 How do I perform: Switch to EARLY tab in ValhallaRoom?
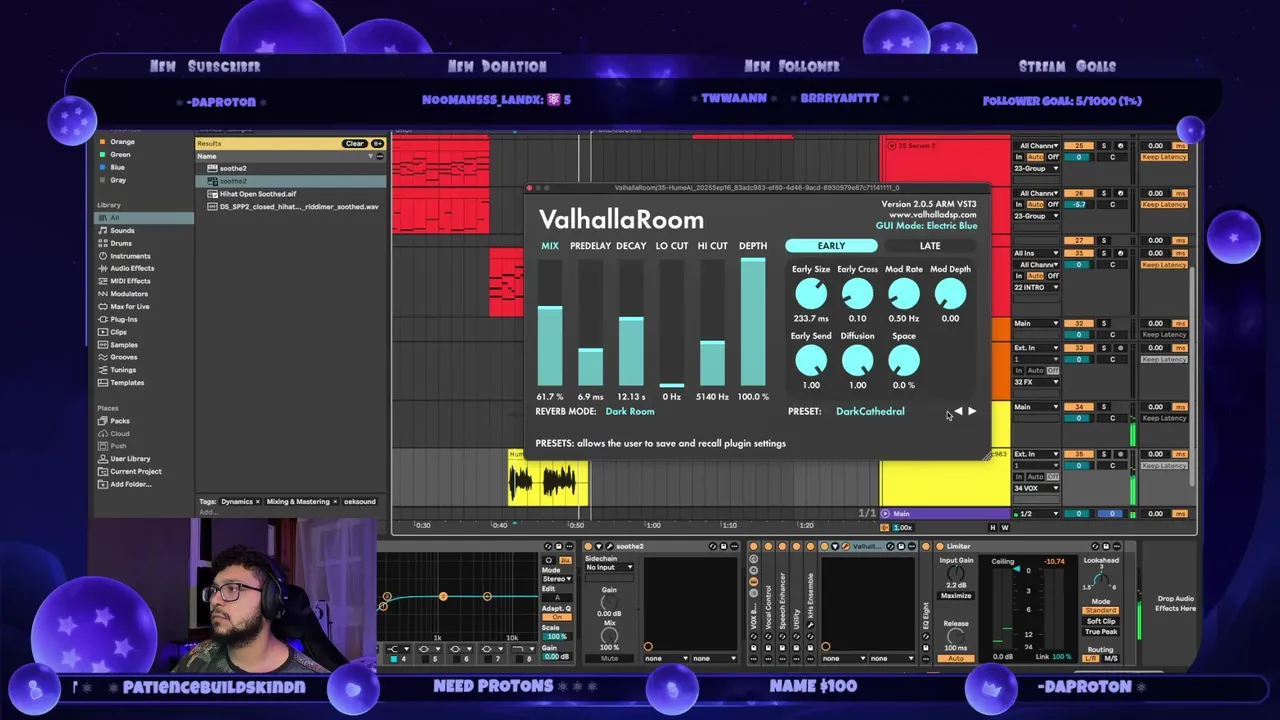[x=831, y=245]
